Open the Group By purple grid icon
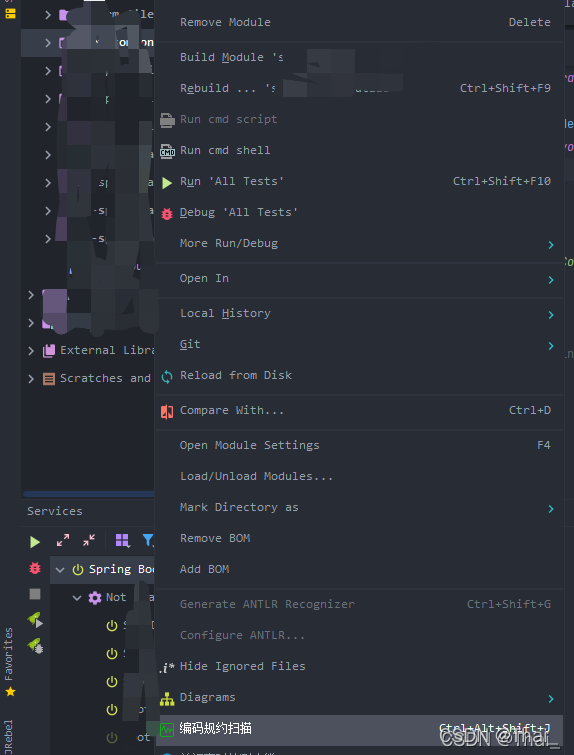The image size is (574, 755). 122,540
